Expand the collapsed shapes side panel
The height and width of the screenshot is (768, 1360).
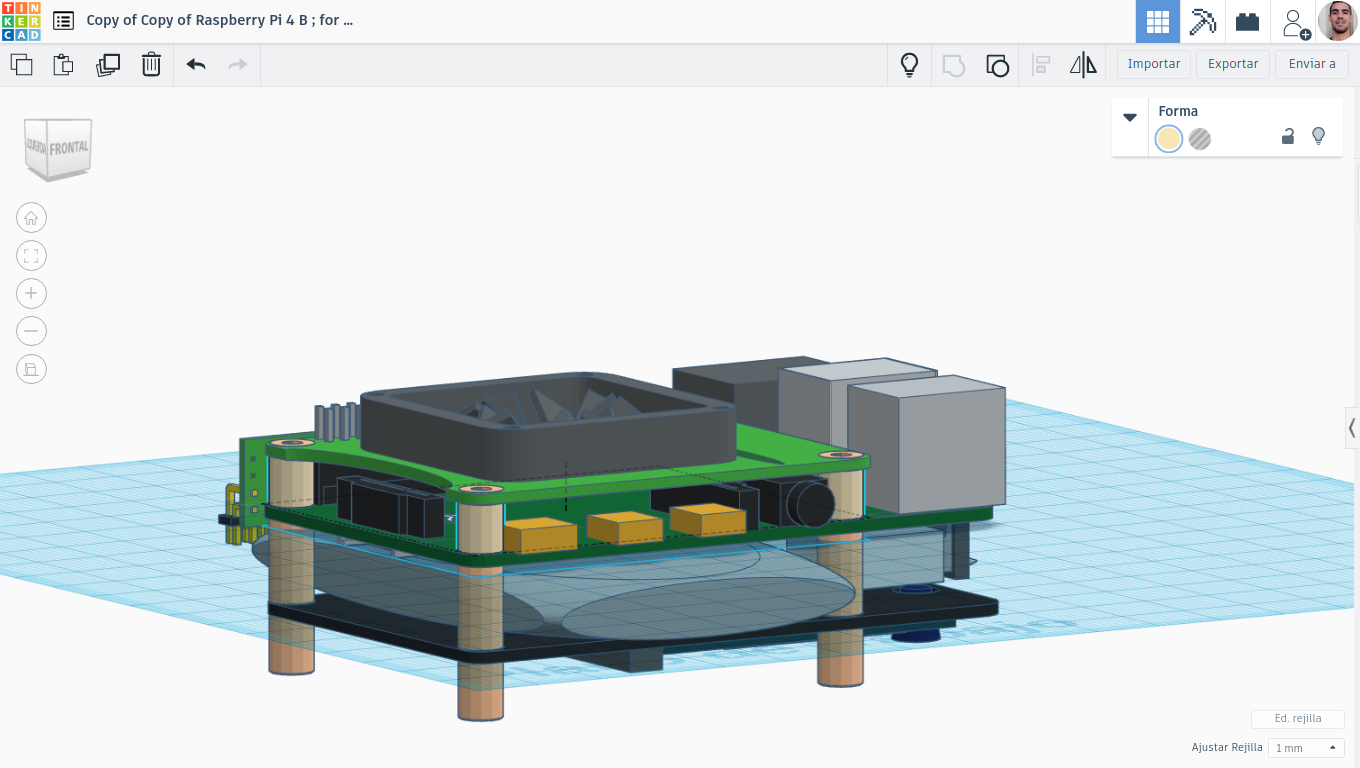pos(1352,428)
